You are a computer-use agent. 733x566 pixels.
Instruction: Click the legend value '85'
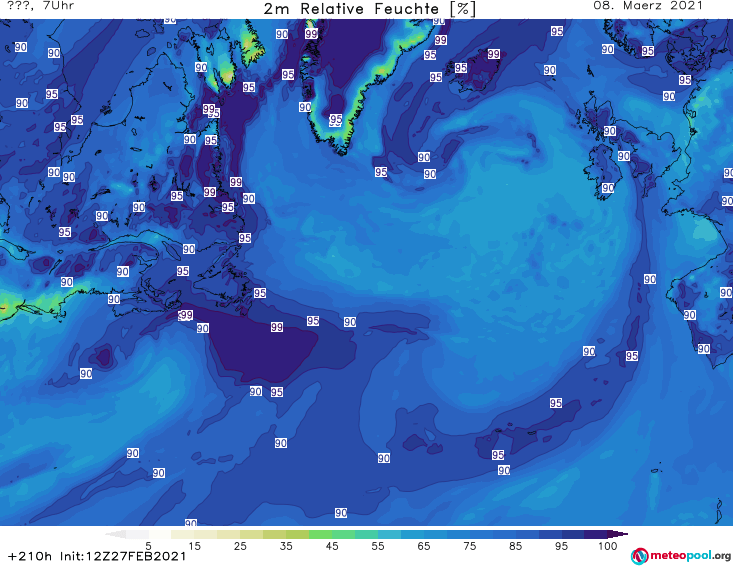pyautogui.click(x=516, y=546)
